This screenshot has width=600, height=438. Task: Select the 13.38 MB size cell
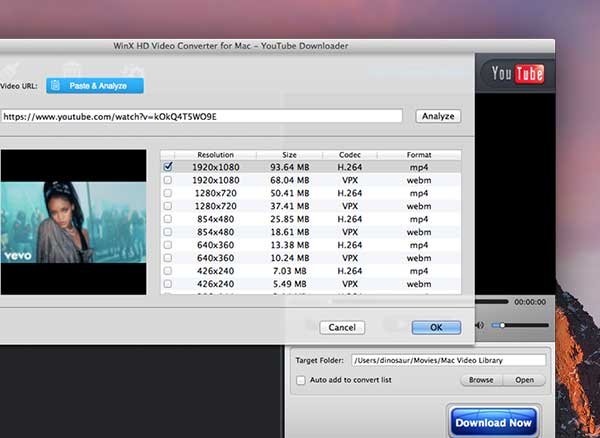click(290, 245)
